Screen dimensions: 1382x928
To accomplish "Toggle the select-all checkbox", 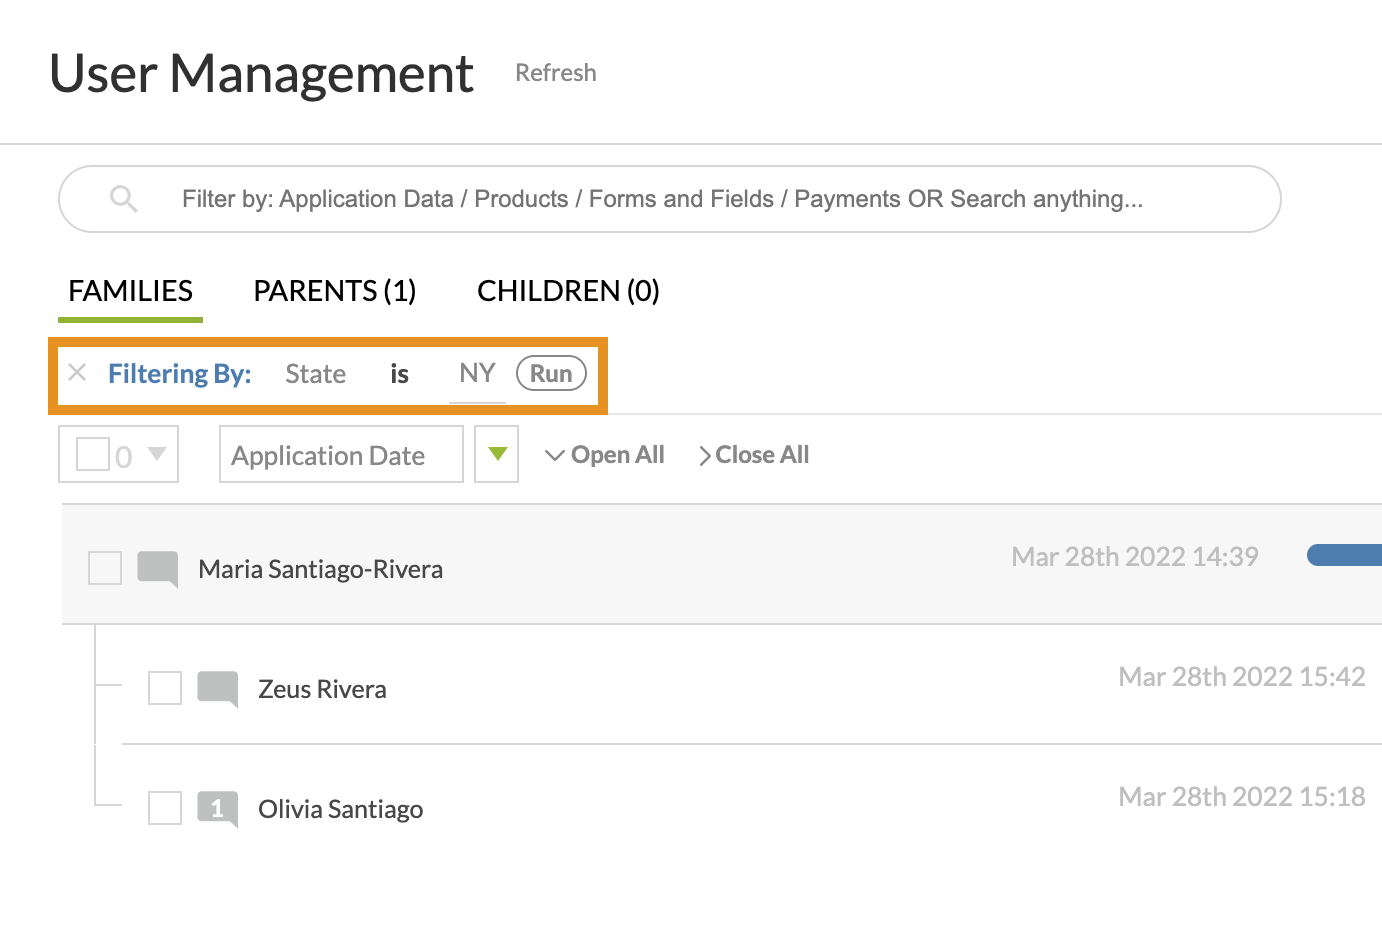I will (x=93, y=454).
